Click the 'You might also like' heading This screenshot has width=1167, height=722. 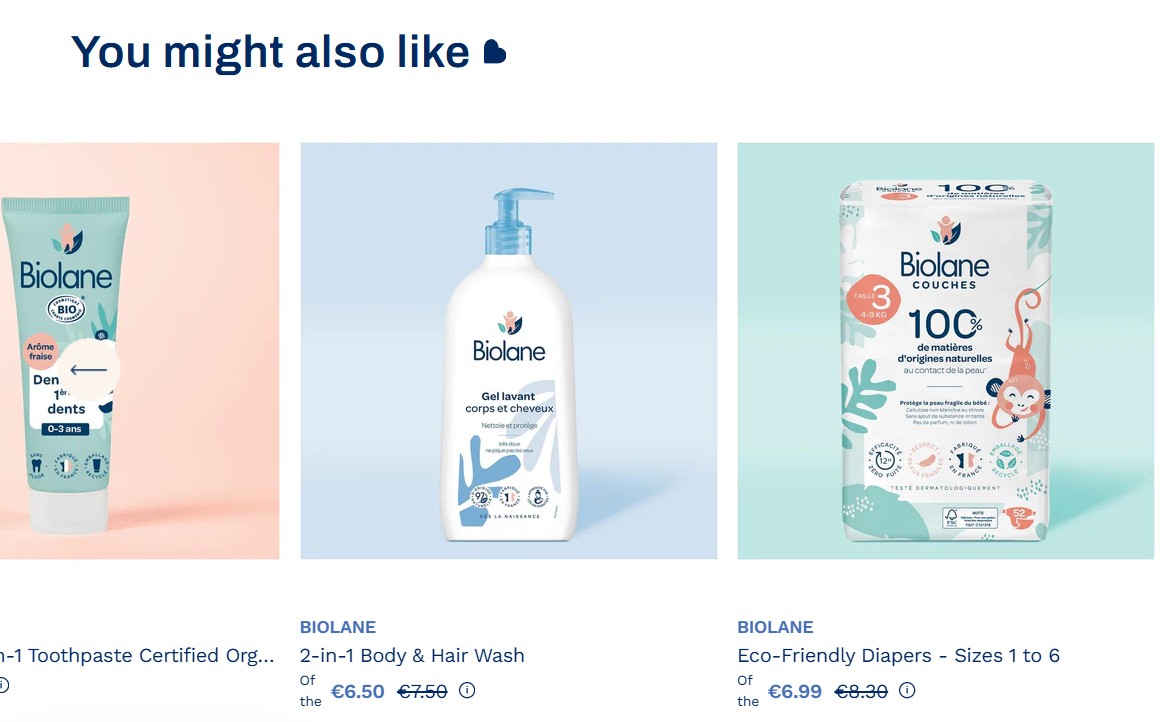270,52
